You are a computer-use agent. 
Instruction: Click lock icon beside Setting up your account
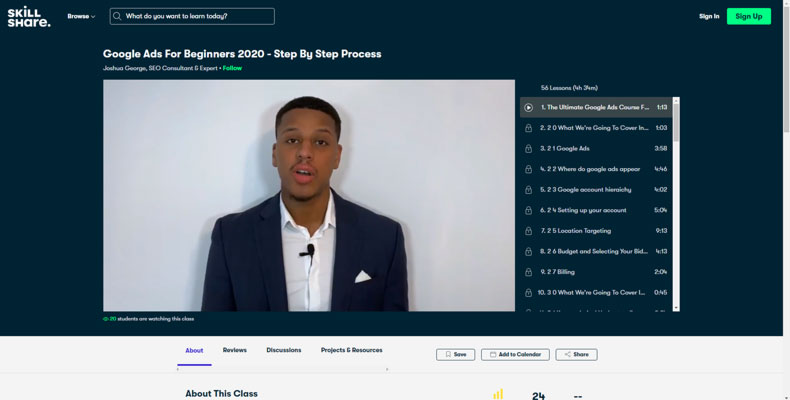point(529,210)
